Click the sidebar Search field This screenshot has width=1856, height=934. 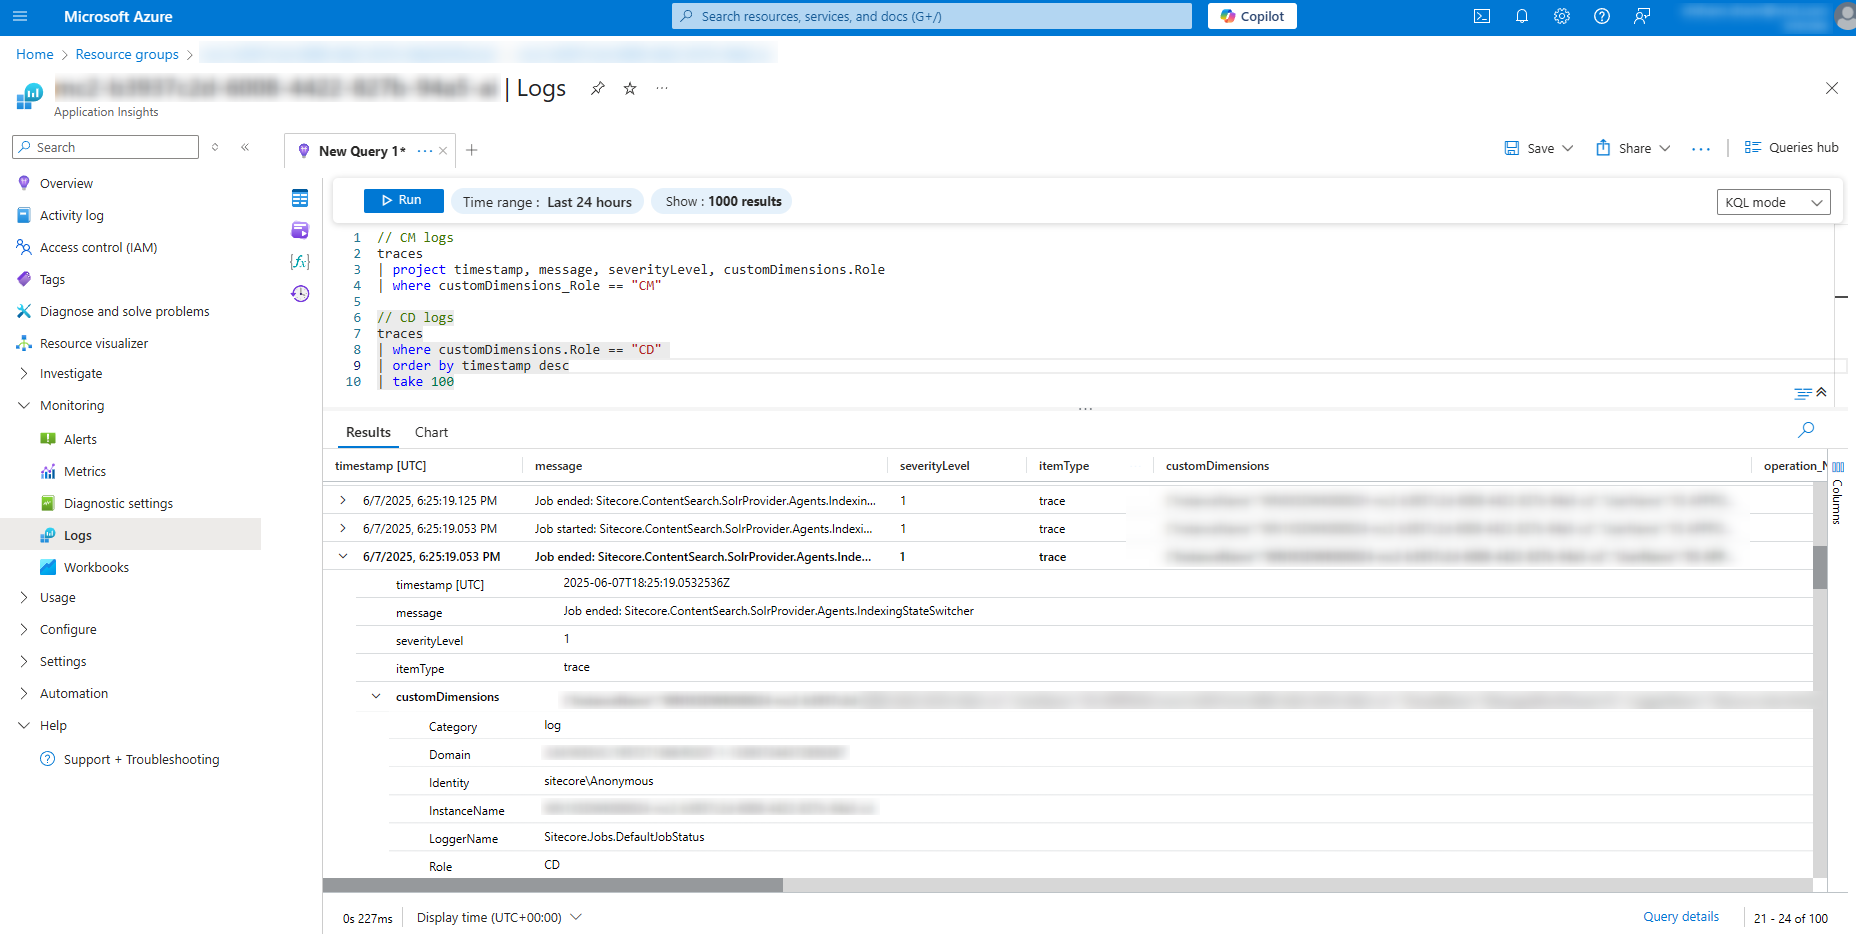(106, 147)
